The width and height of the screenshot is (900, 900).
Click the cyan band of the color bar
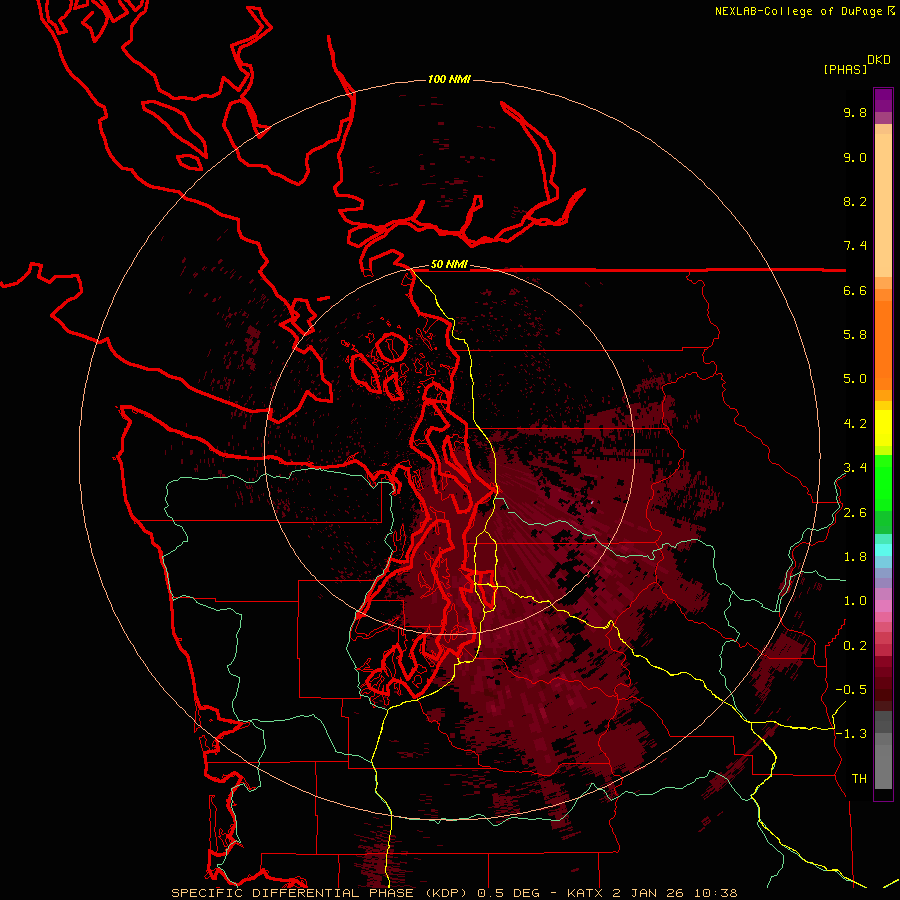[x=883, y=549]
